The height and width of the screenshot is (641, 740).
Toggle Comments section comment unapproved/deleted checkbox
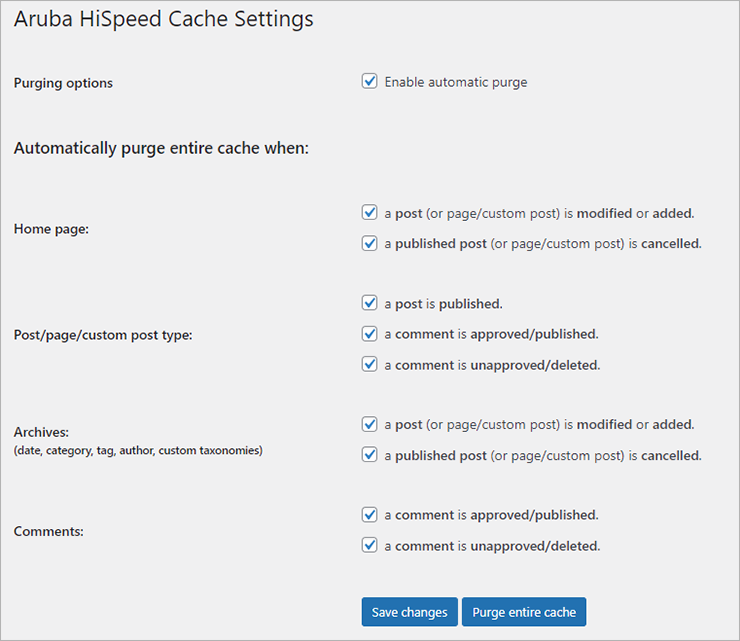click(370, 545)
